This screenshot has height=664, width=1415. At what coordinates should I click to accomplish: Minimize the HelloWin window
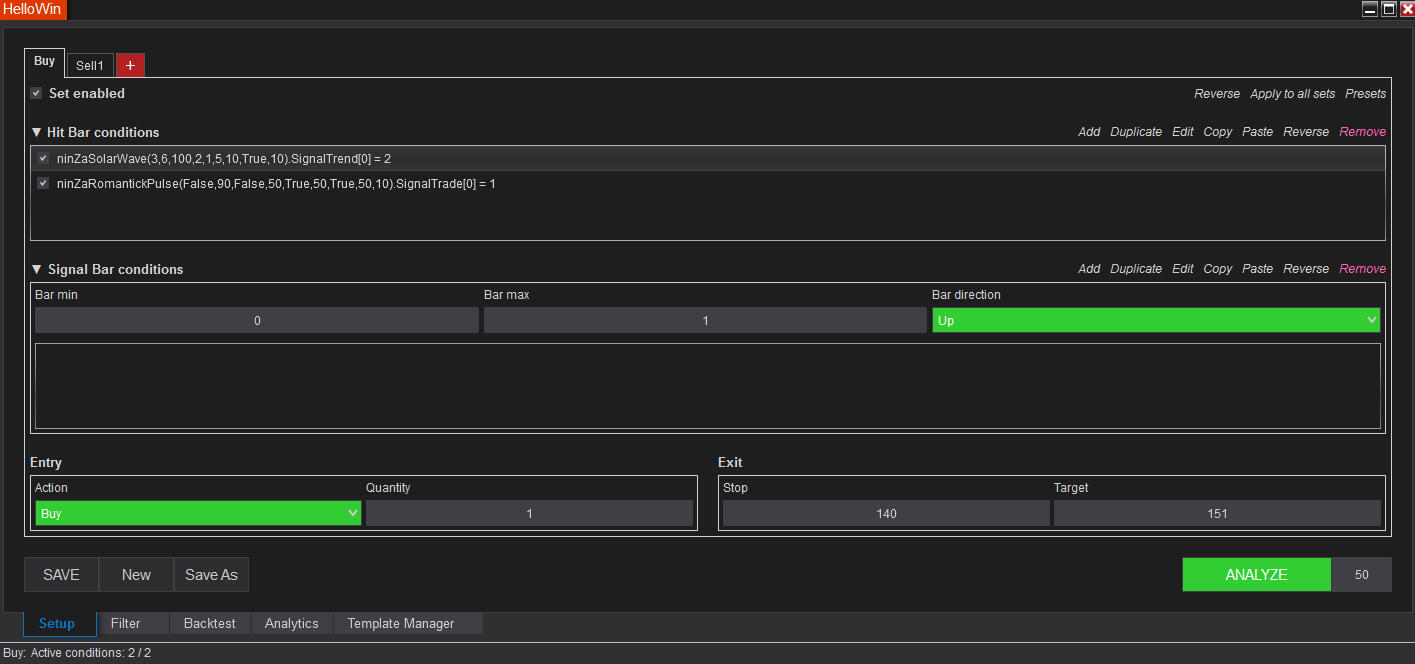point(1370,9)
